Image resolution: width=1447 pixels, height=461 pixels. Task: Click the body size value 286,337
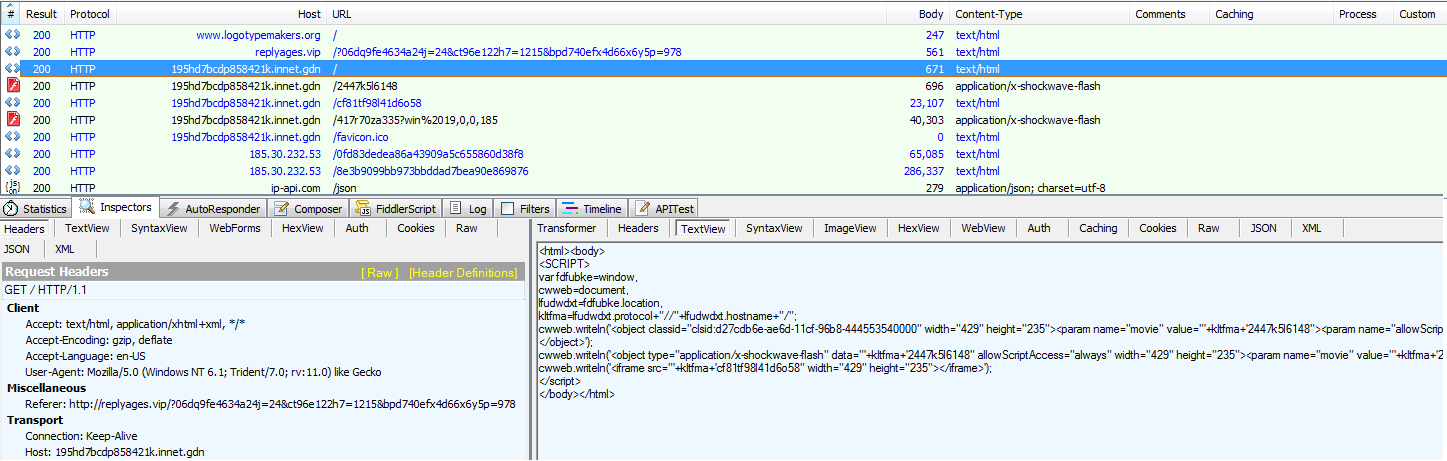pyautogui.click(x=923, y=171)
